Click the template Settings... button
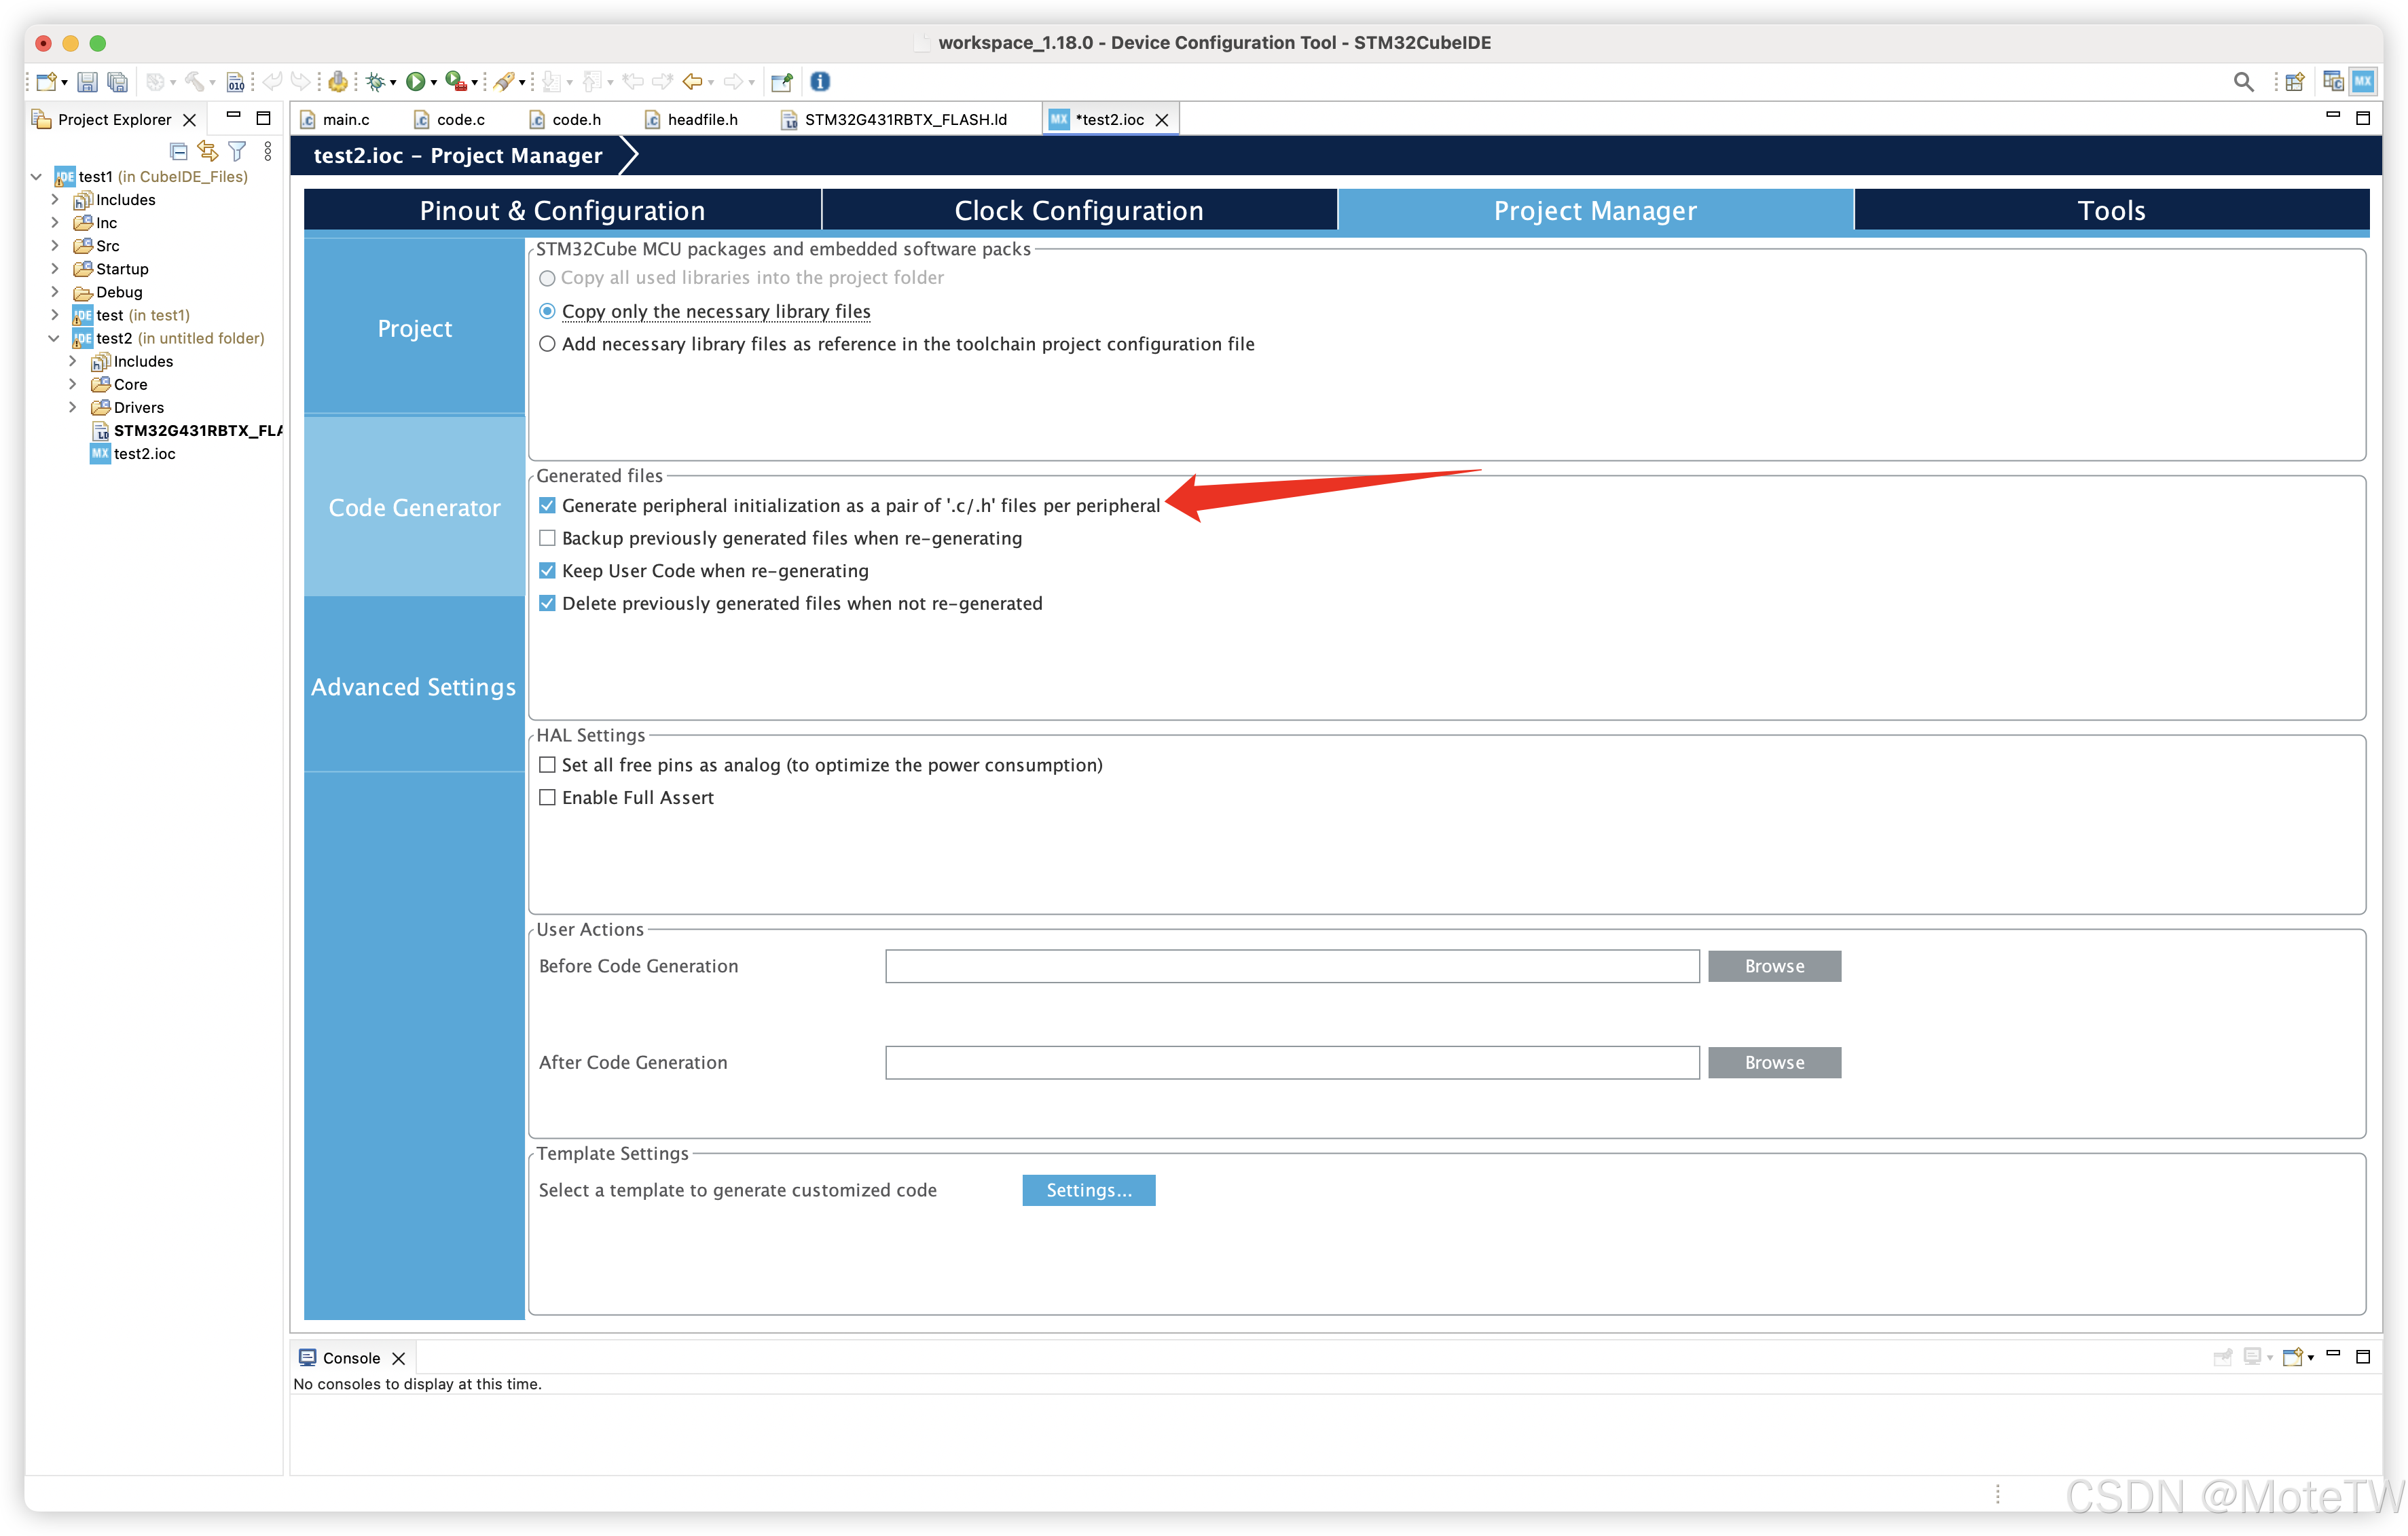The height and width of the screenshot is (1536, 2408). (1088, 1190)
